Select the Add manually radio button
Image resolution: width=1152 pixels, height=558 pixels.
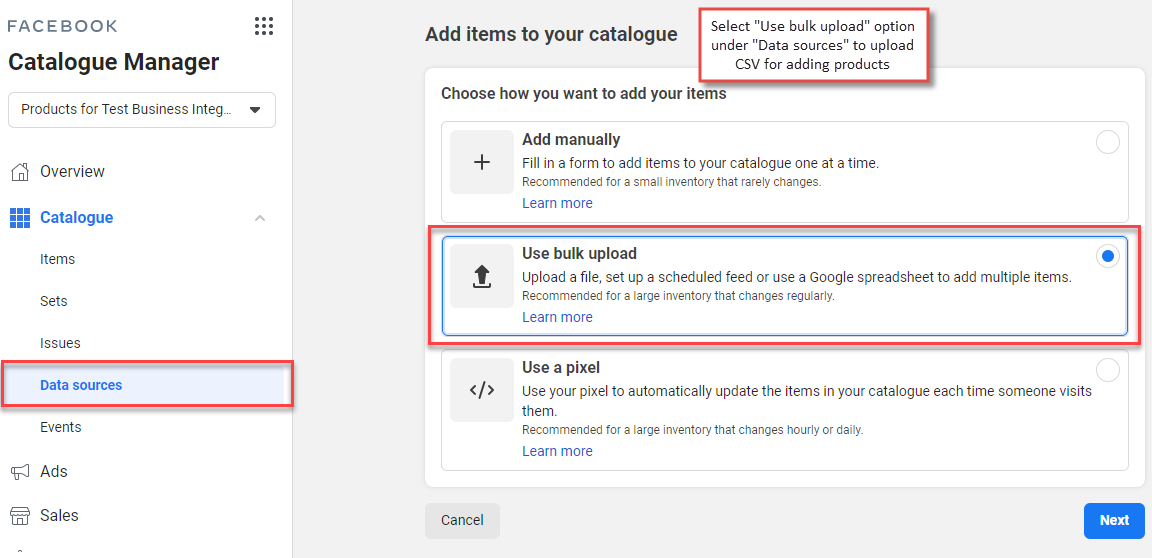tap(1108, 142)
